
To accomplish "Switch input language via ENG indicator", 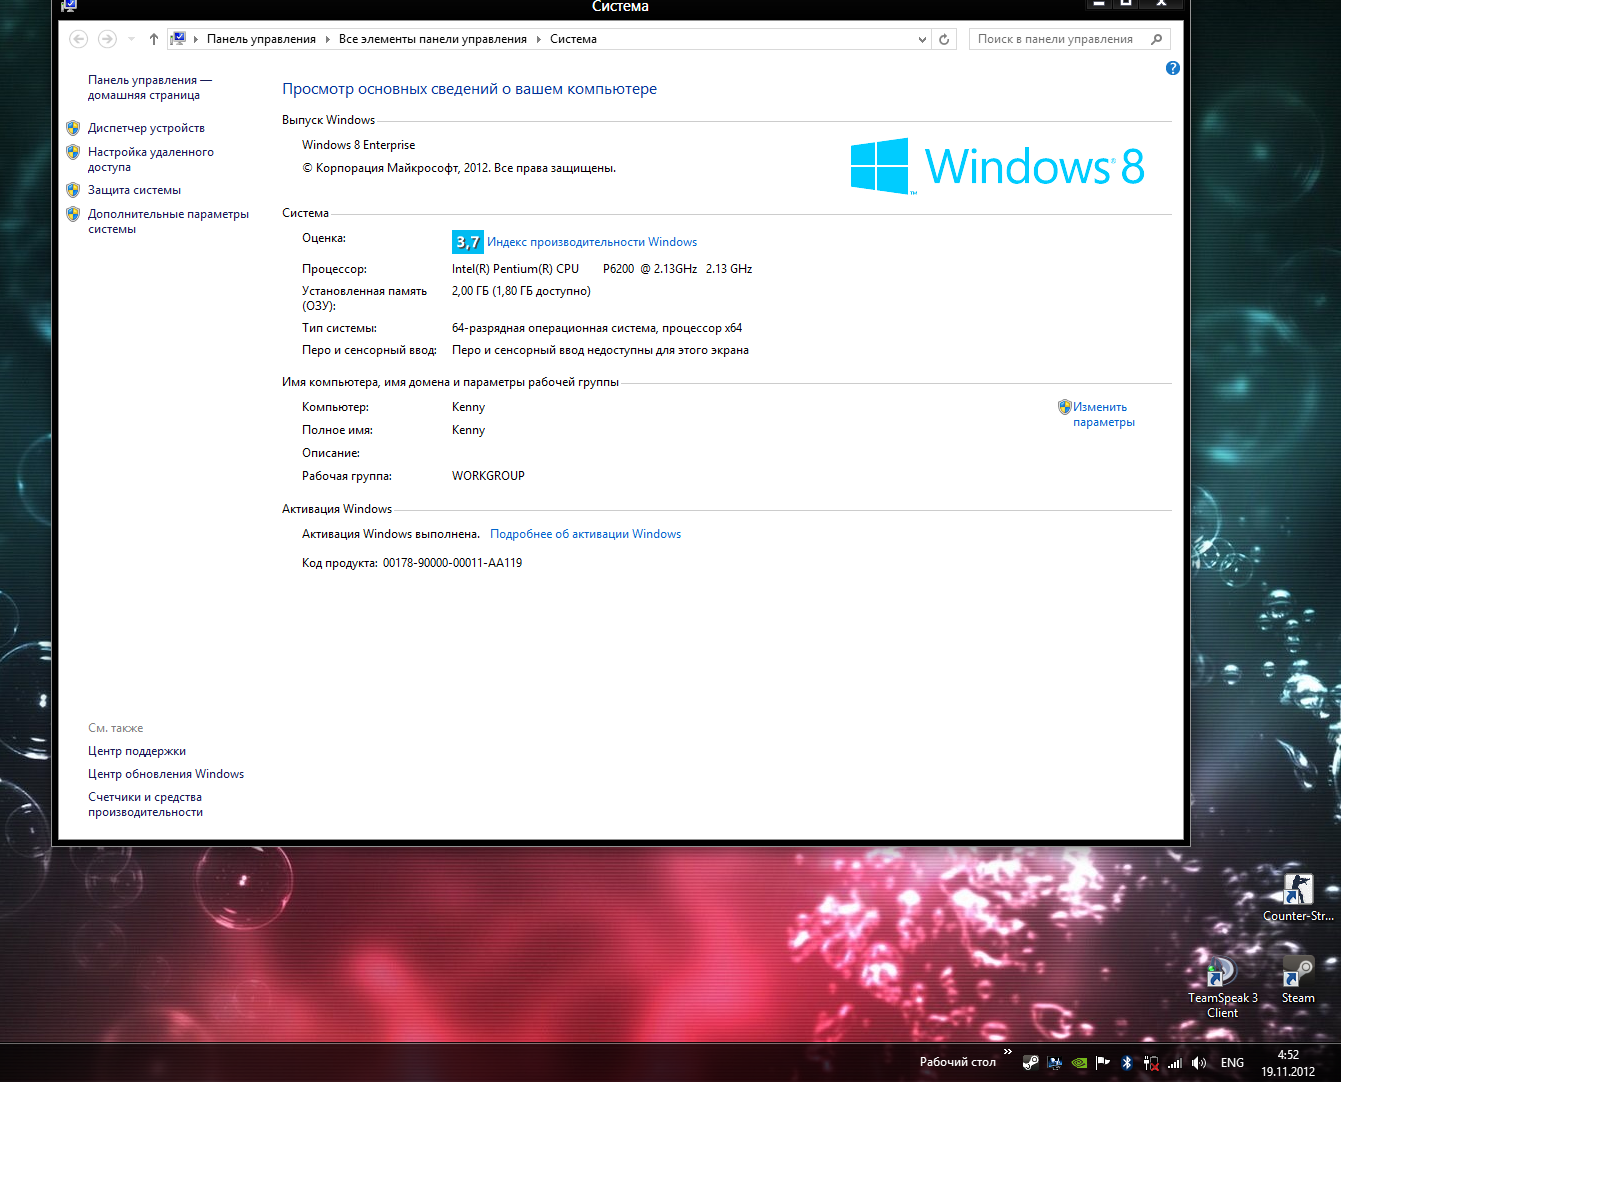I will (x=1232, y=1063).
